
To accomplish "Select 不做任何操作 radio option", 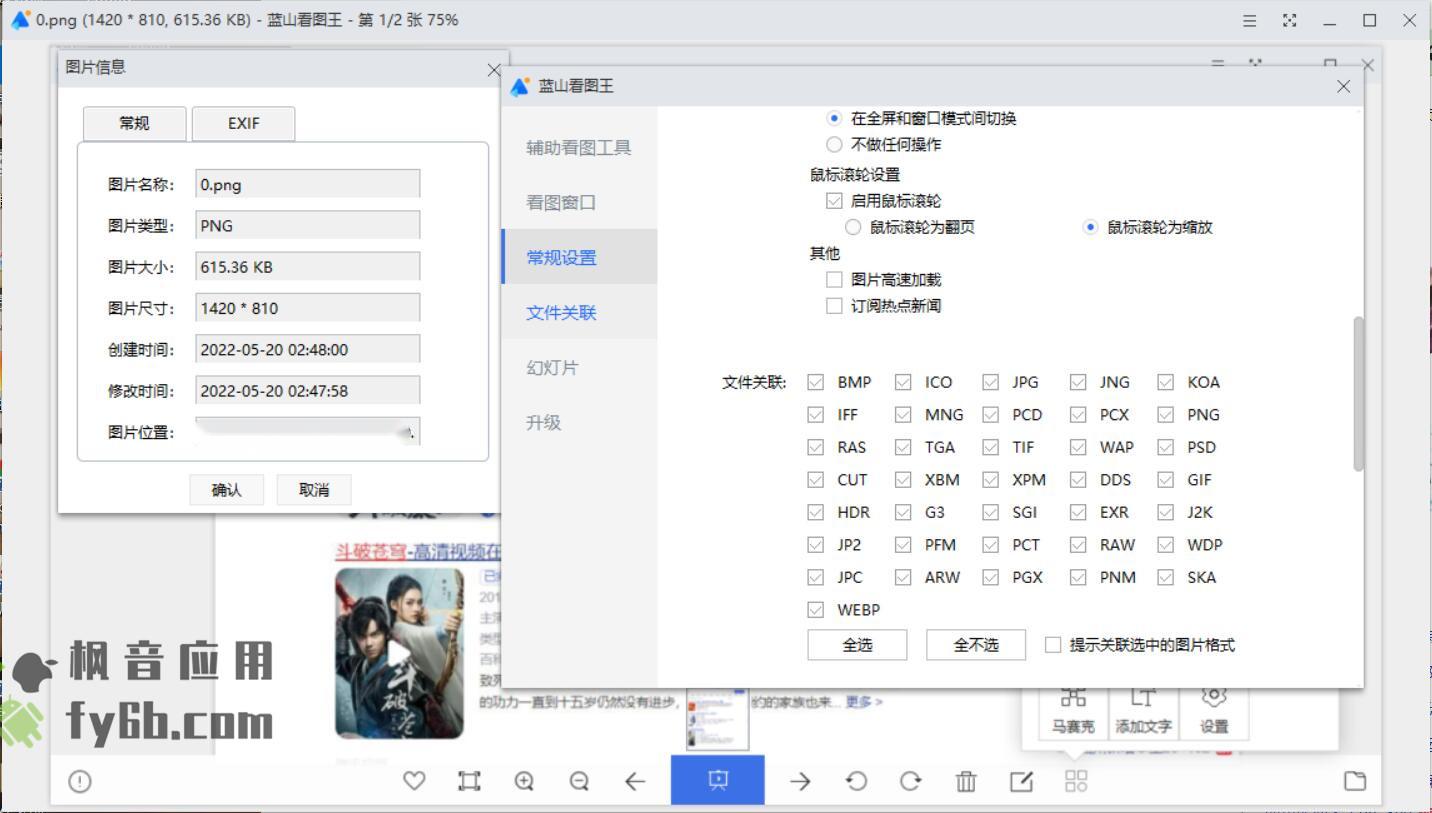I will pyautogui.click(x=834, y=144).
